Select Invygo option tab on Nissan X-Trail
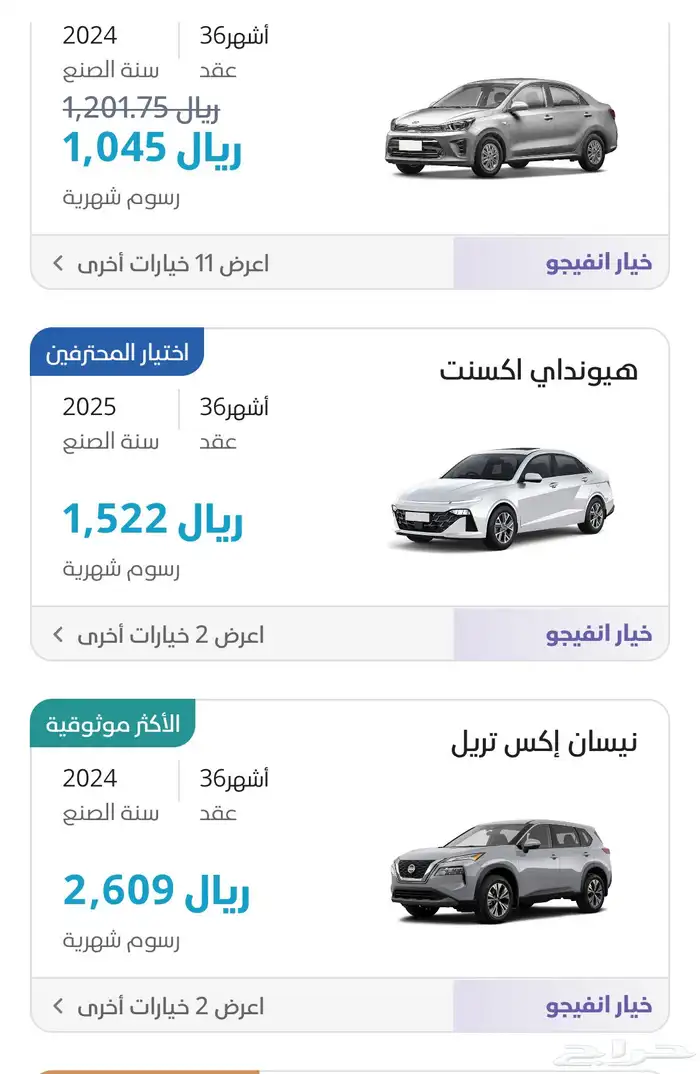This screenshot has width=700, height=1074. [x=598, y=1006]
